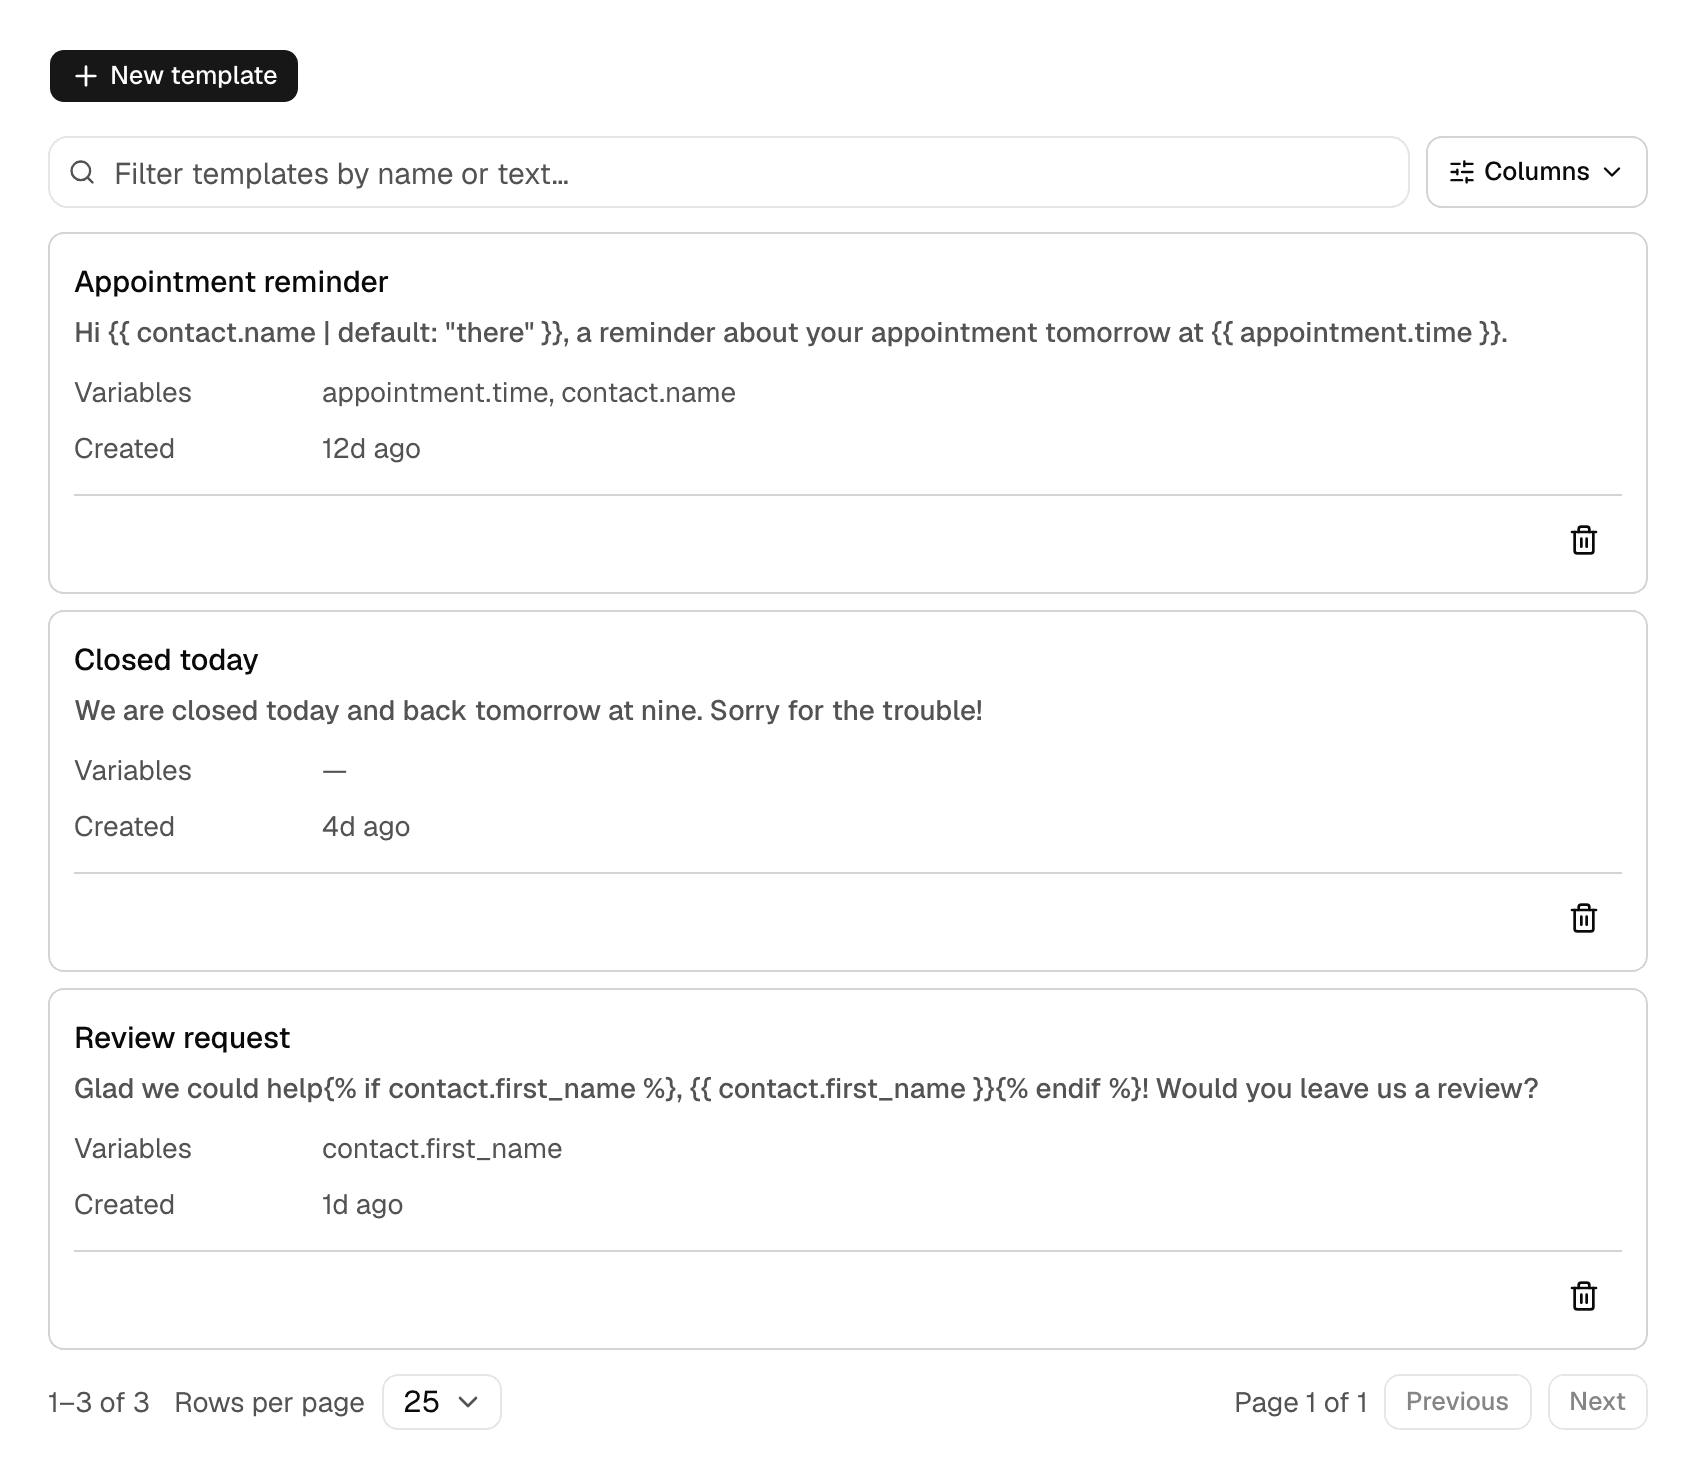Viewport: 1696px width, 1478px height.
Task: Click the '4d ago' created value
Action: click(366, 827)
